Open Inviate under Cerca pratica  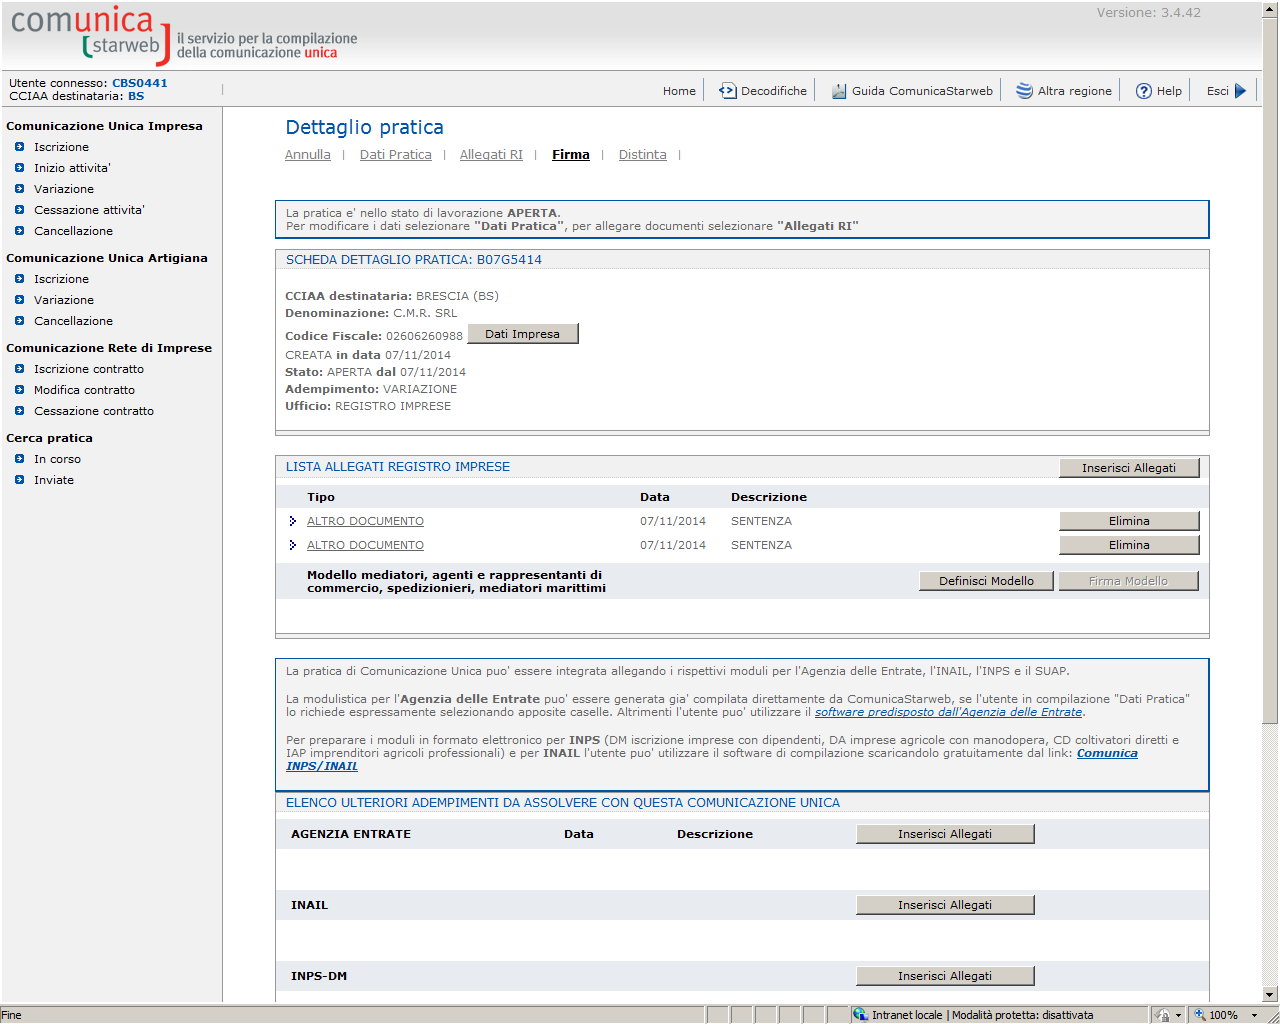(x=54, y=480)
